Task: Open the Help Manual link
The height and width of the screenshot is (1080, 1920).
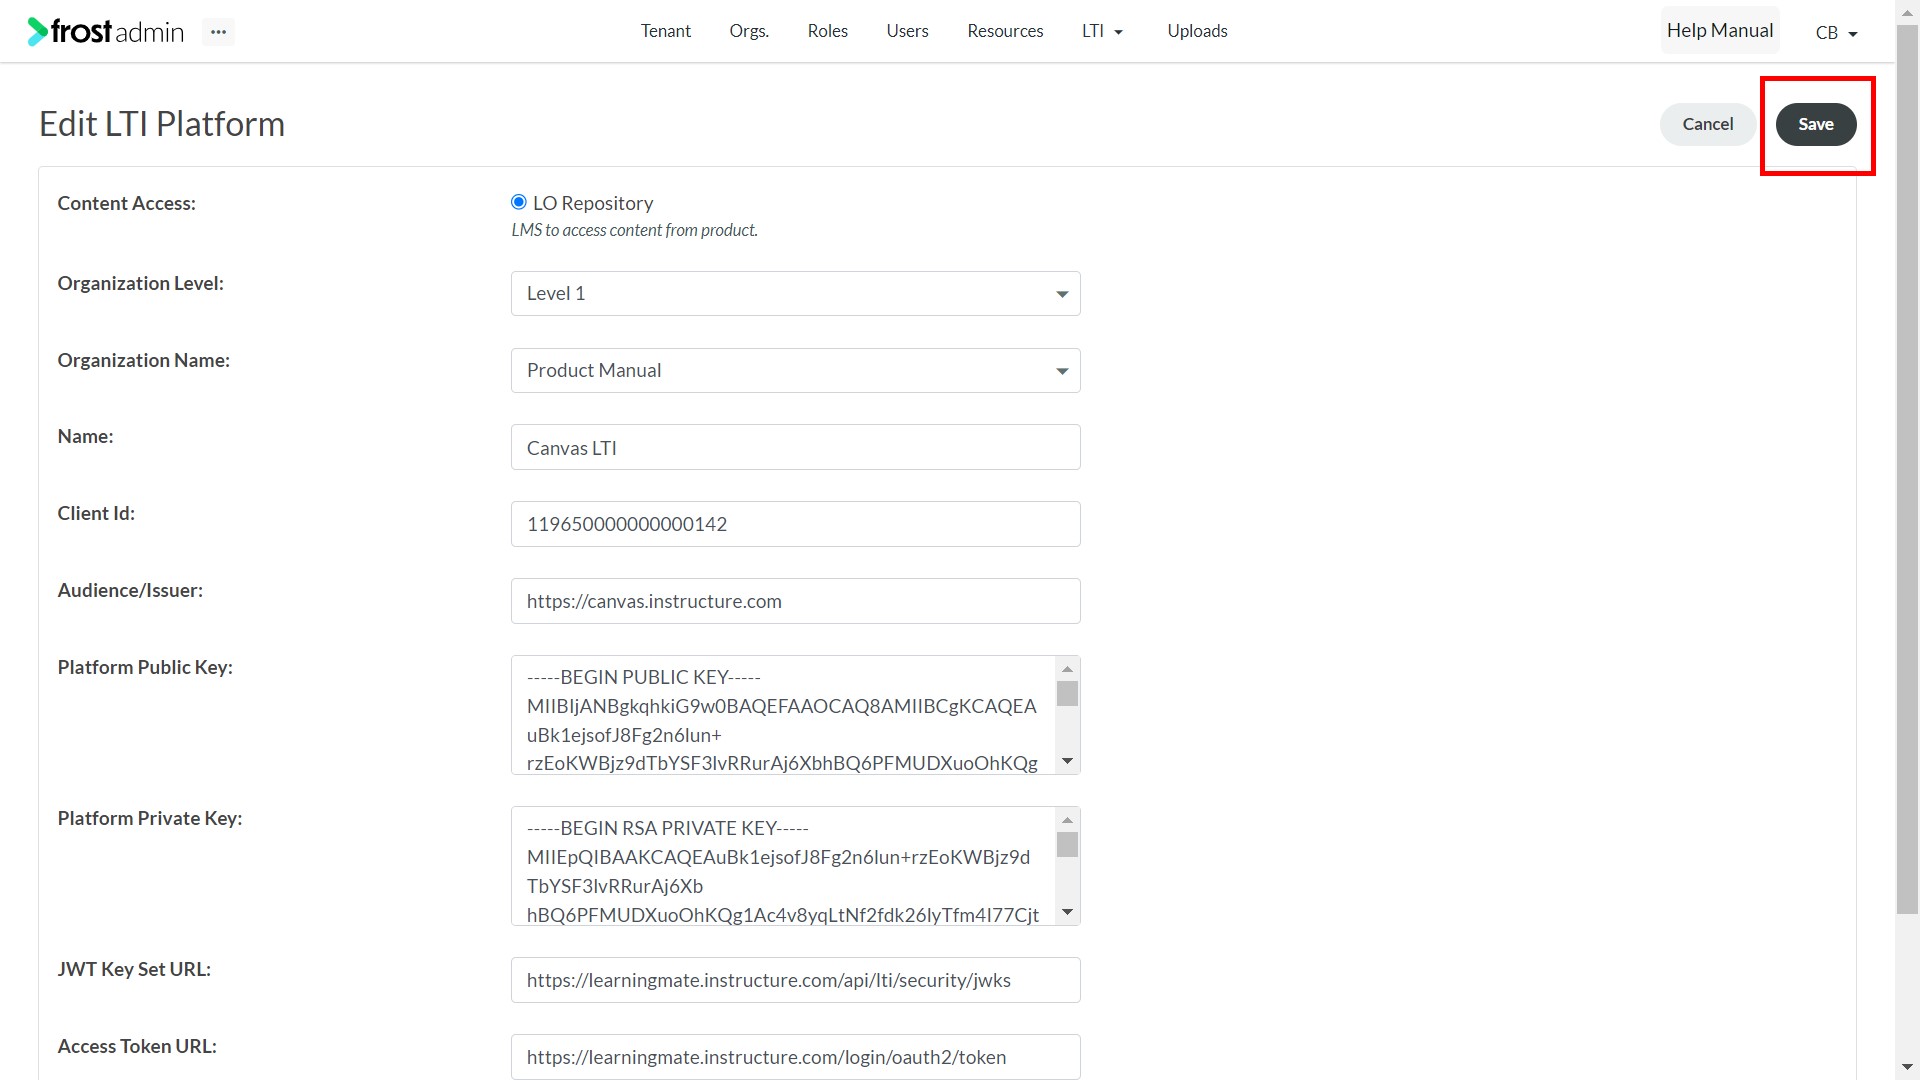Action: [x=1719, y=30]
